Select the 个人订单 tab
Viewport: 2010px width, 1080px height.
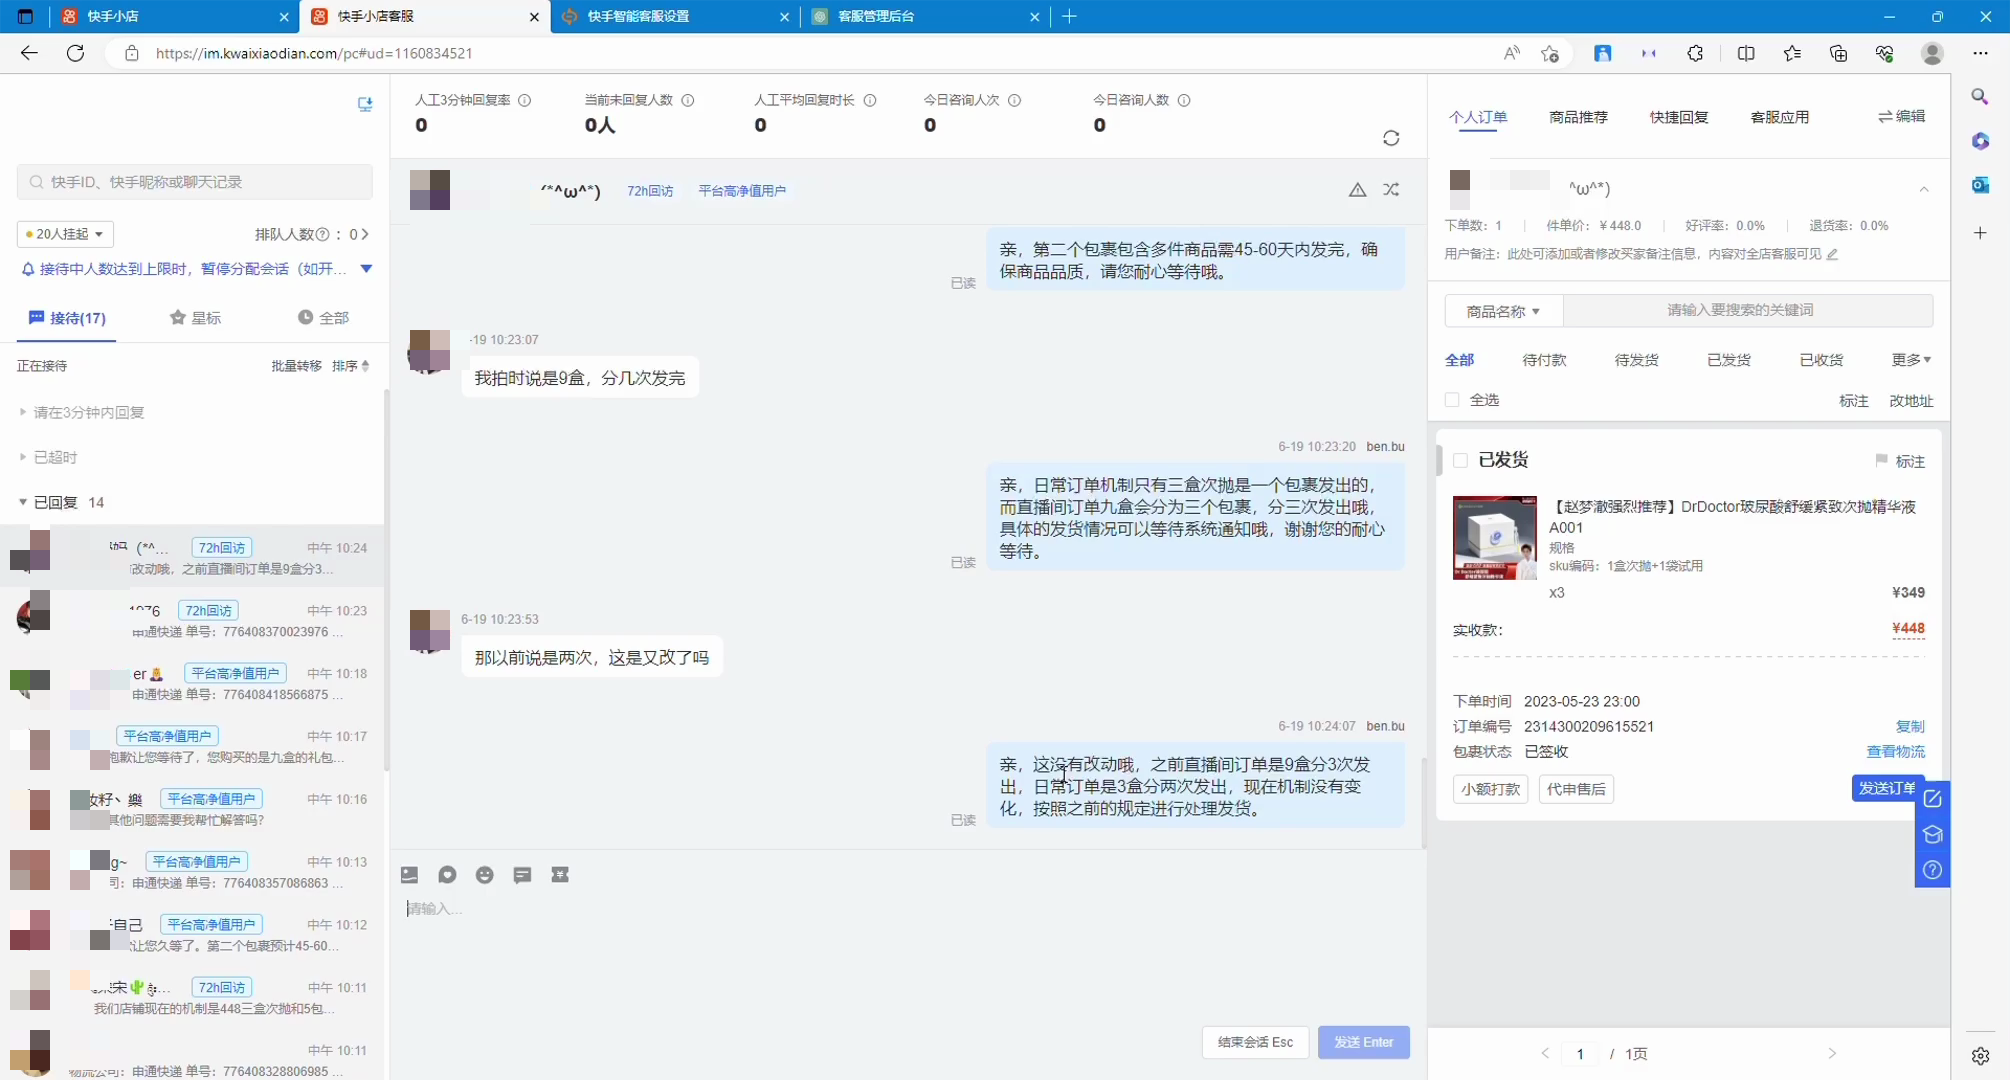point(1478,117)
